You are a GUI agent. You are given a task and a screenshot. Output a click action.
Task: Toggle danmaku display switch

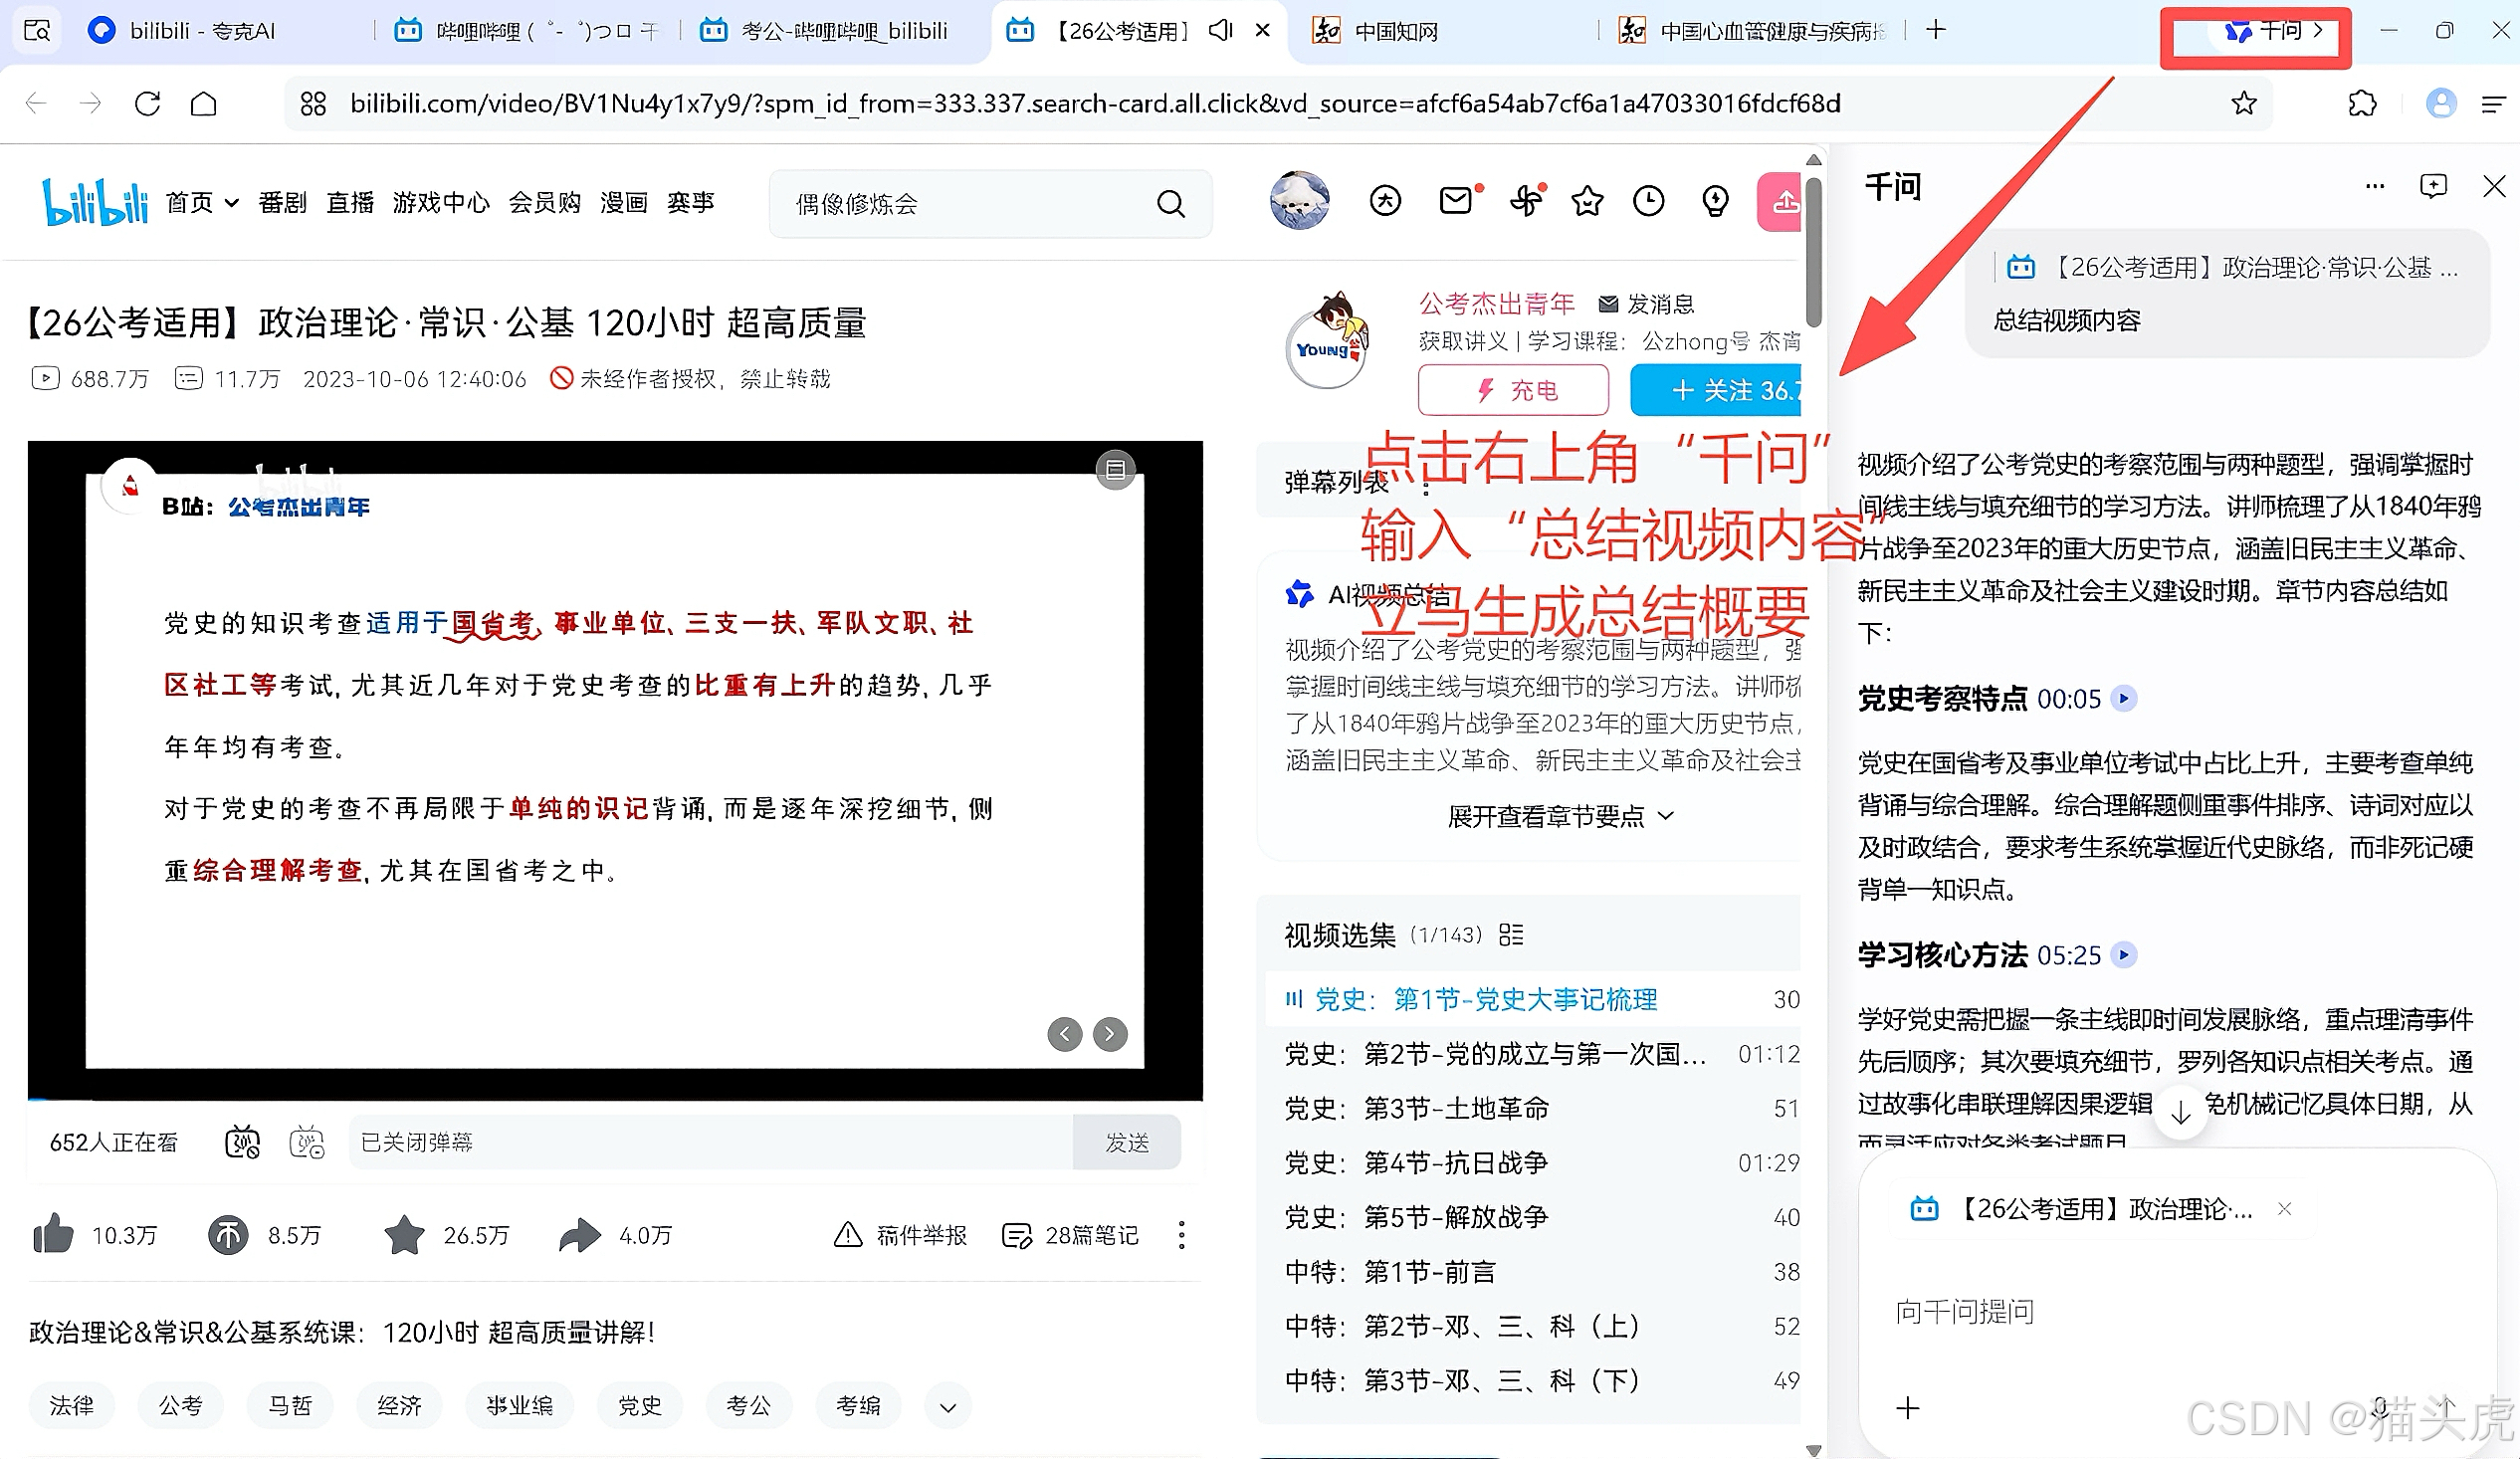[x=243, y=1141]
